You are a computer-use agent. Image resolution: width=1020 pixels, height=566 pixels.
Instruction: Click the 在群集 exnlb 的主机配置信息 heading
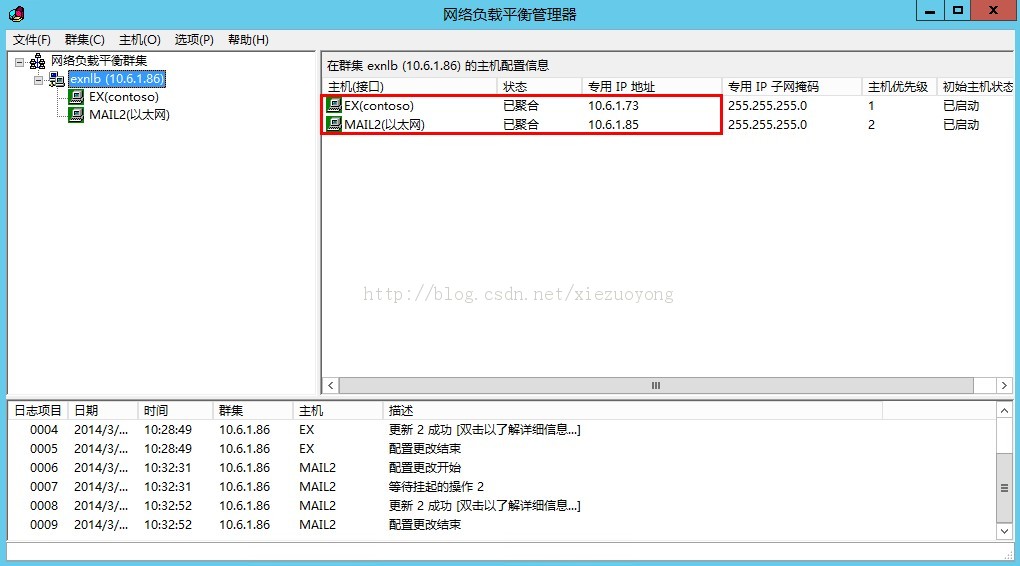(x=438, y=65)
